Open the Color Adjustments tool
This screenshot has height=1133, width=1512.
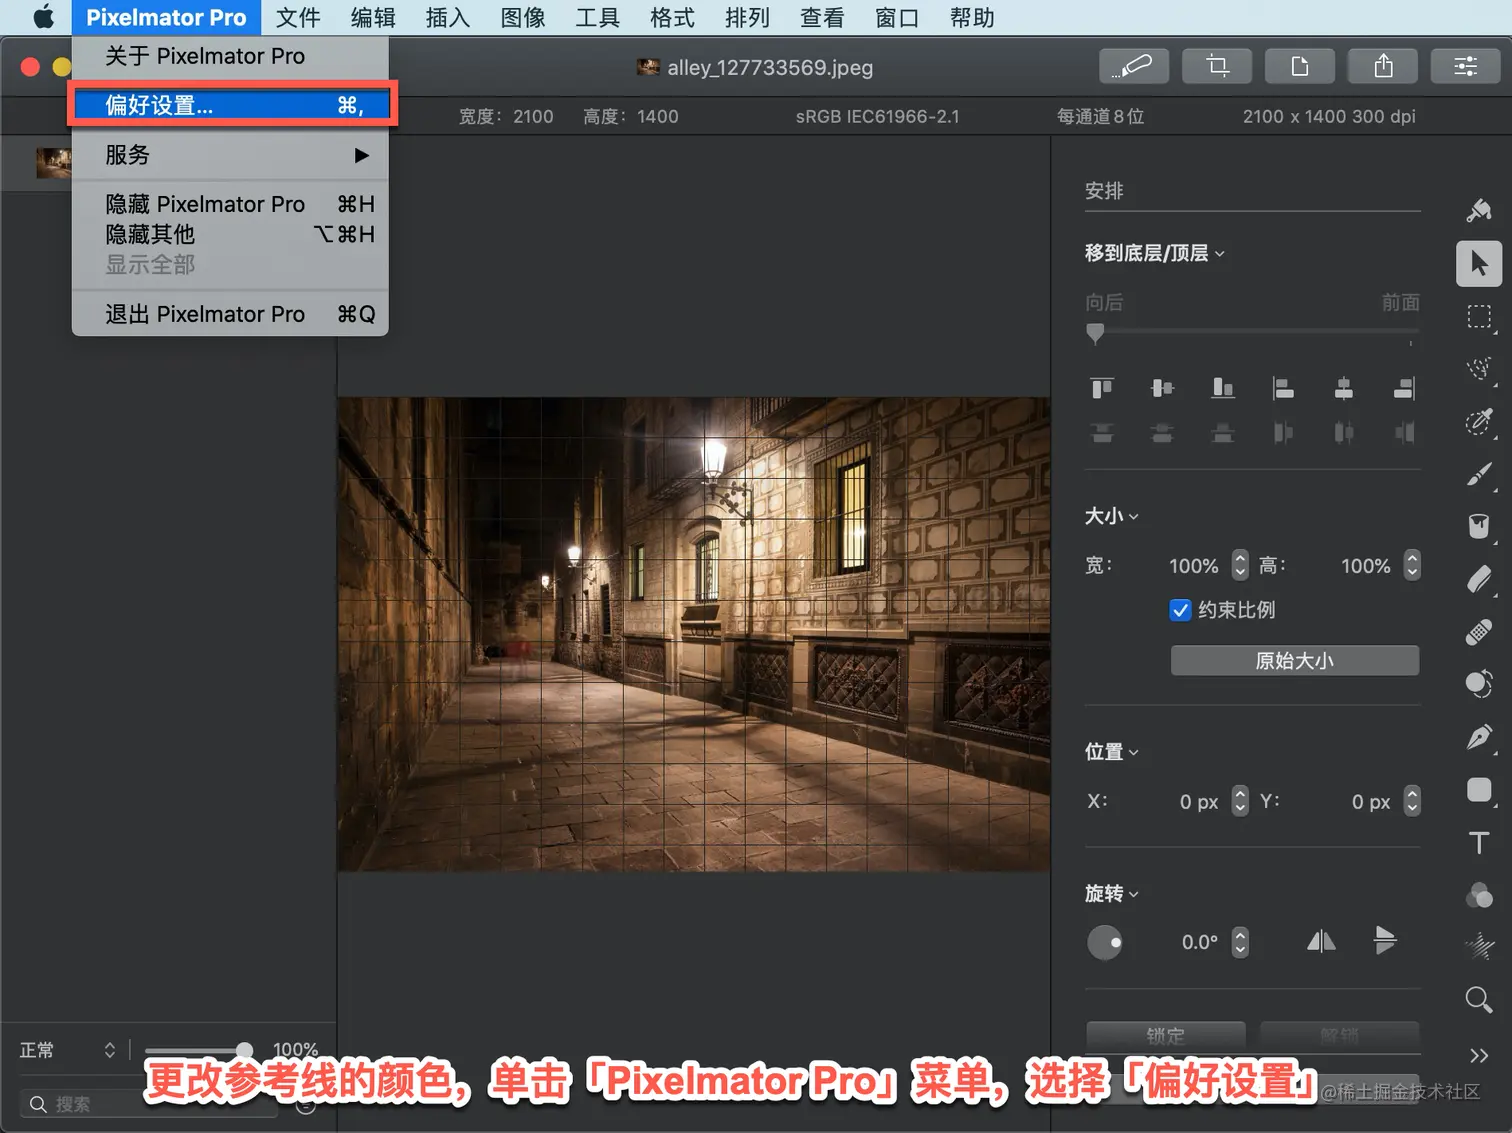click(x=1479, y=895)
